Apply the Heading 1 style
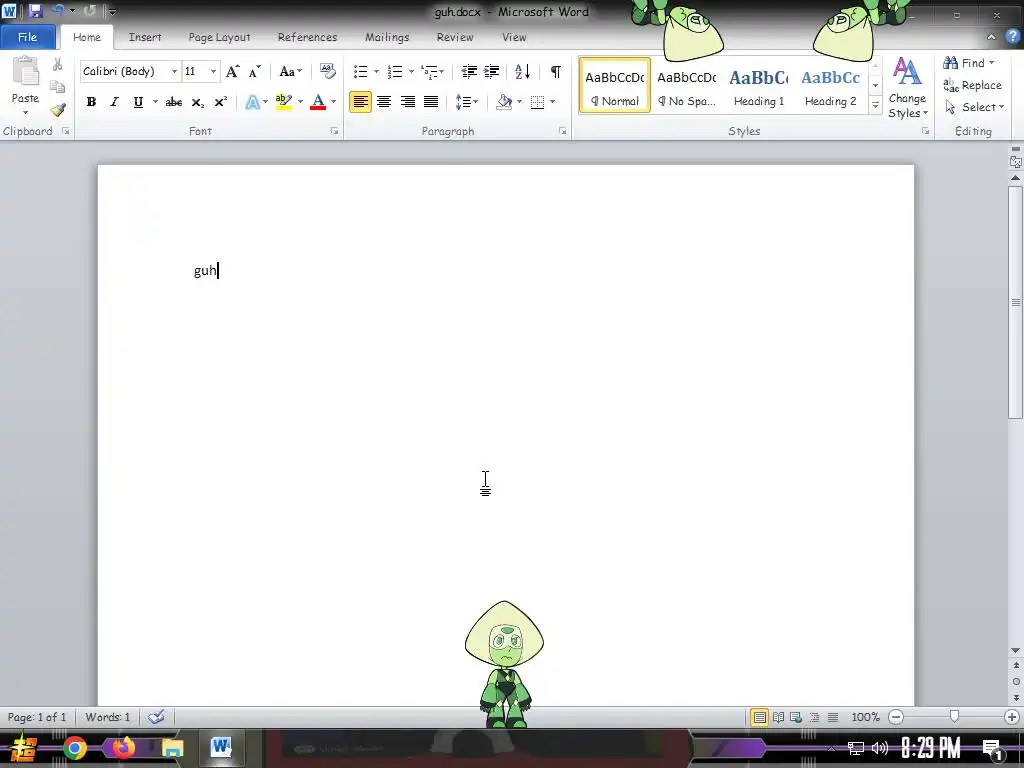The width and height of the screenshot is (1024, 768). [759, 85]
